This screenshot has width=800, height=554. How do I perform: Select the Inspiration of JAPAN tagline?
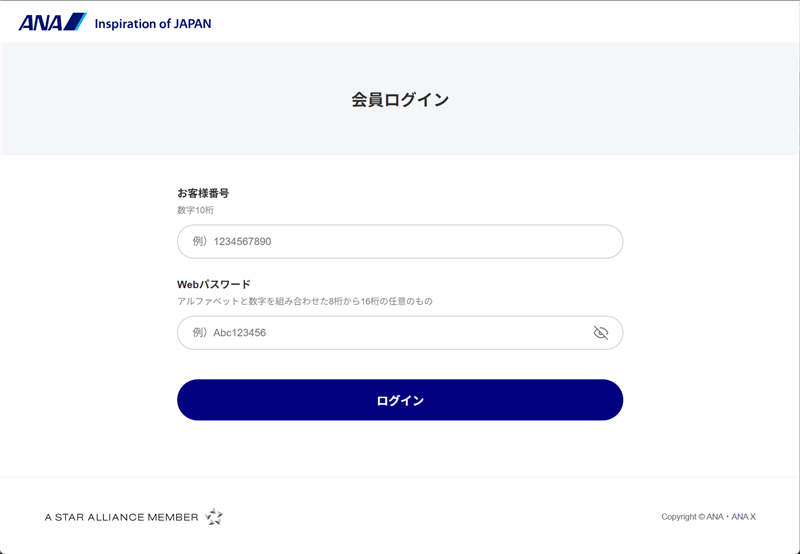pyautogui.click(x=153, y=24)
